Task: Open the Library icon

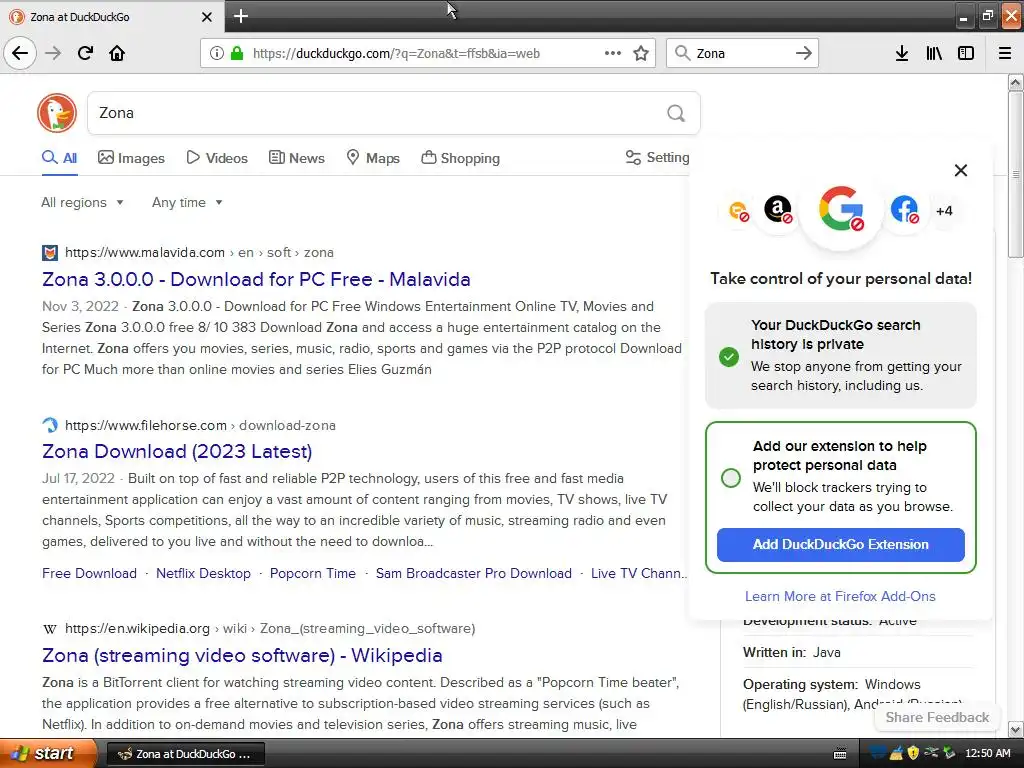Action: (x=934, y=53)
